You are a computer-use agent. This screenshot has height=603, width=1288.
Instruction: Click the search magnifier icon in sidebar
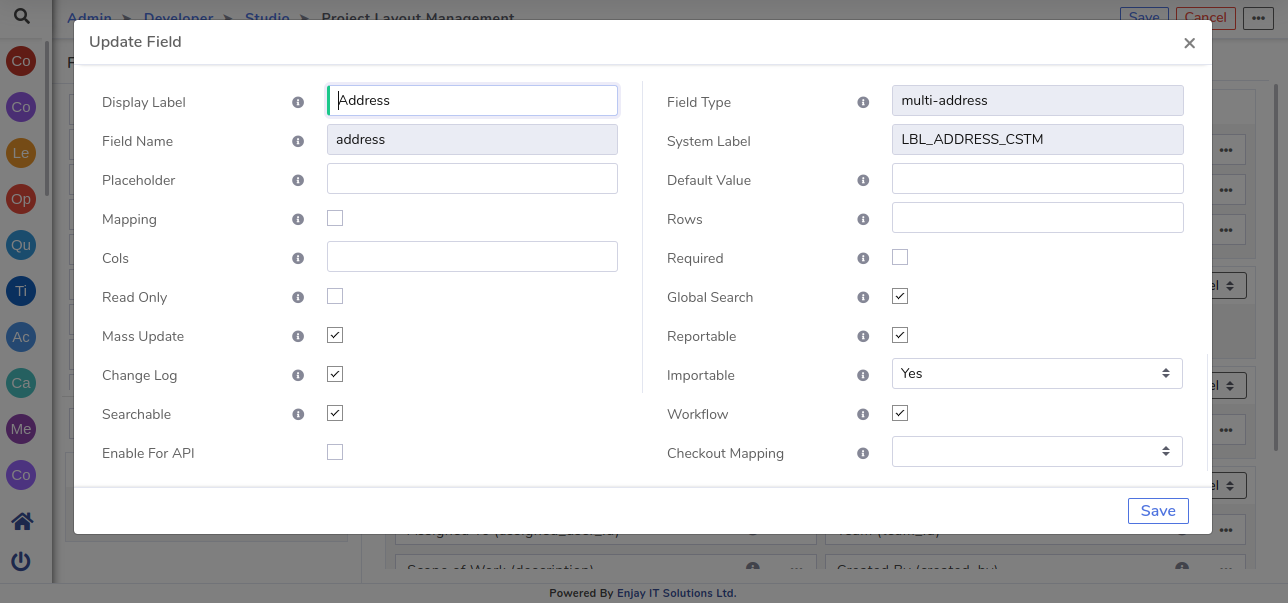coord(21,16)
